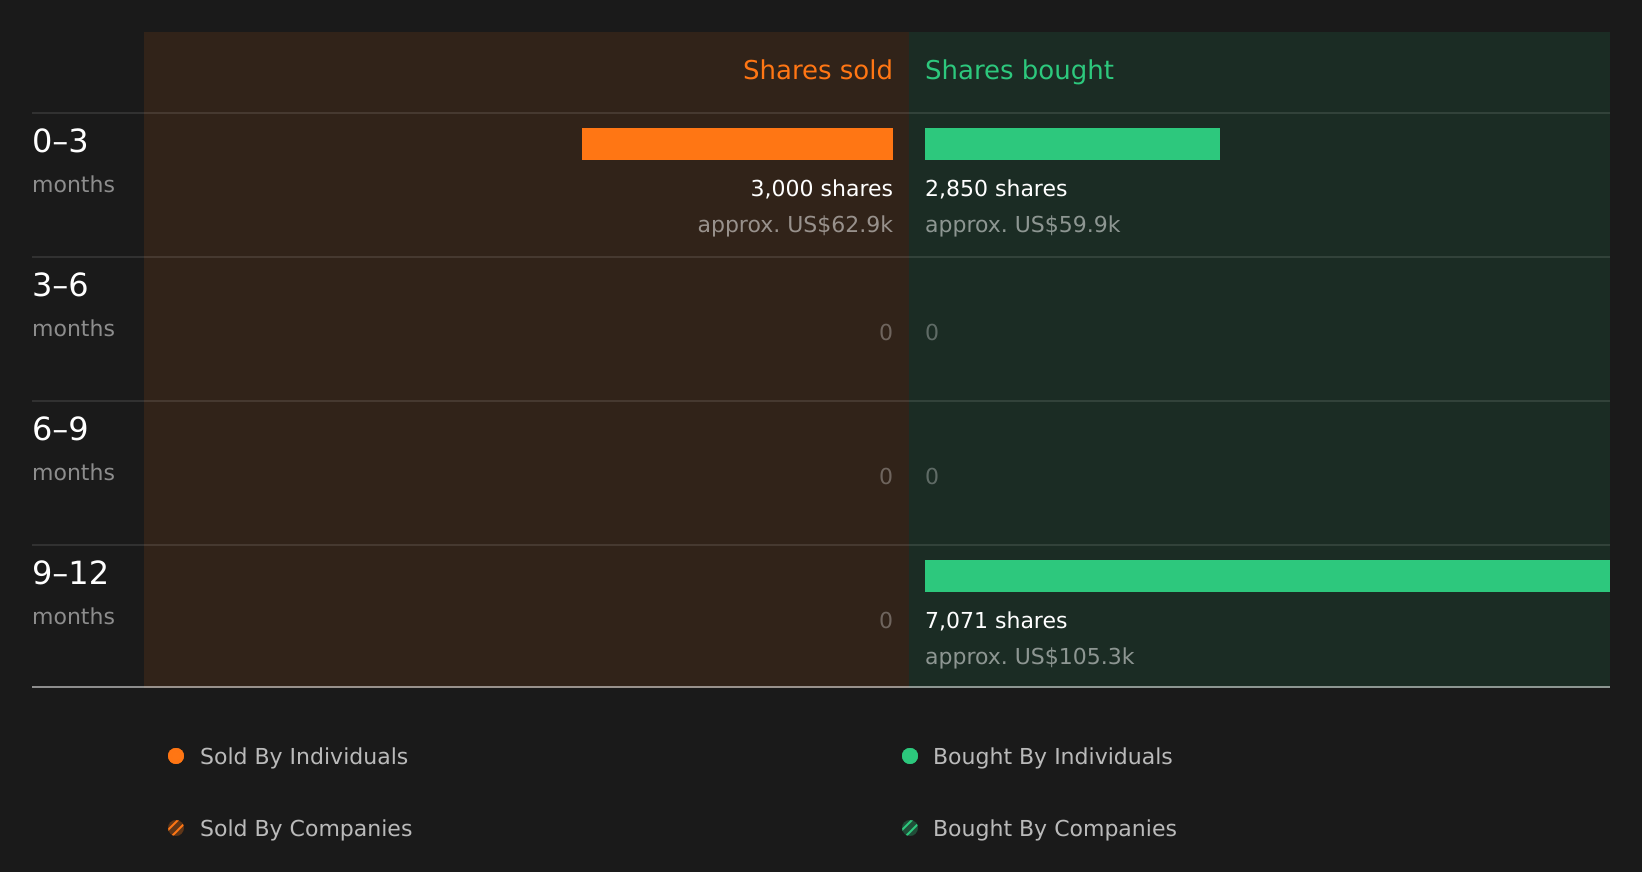Toggle the Sold By Companies legend label

(x=306, y=829)
